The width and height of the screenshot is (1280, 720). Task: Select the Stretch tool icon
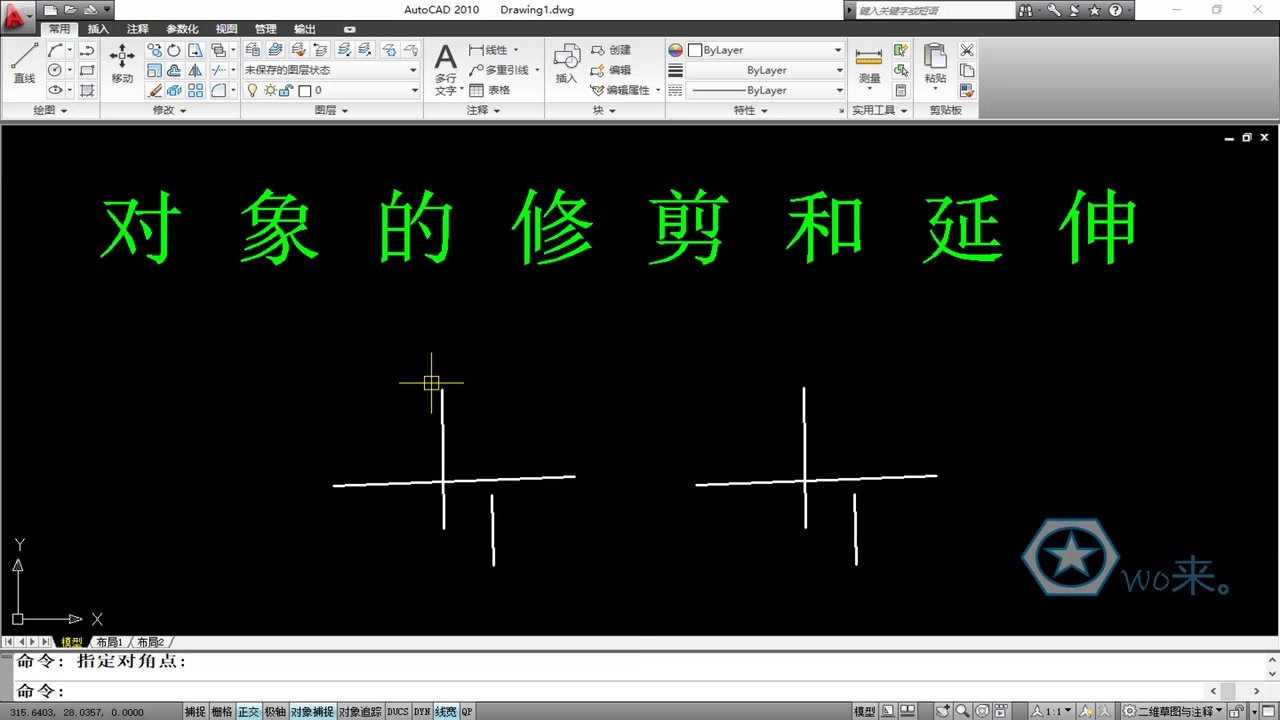[x=195, y=50]
